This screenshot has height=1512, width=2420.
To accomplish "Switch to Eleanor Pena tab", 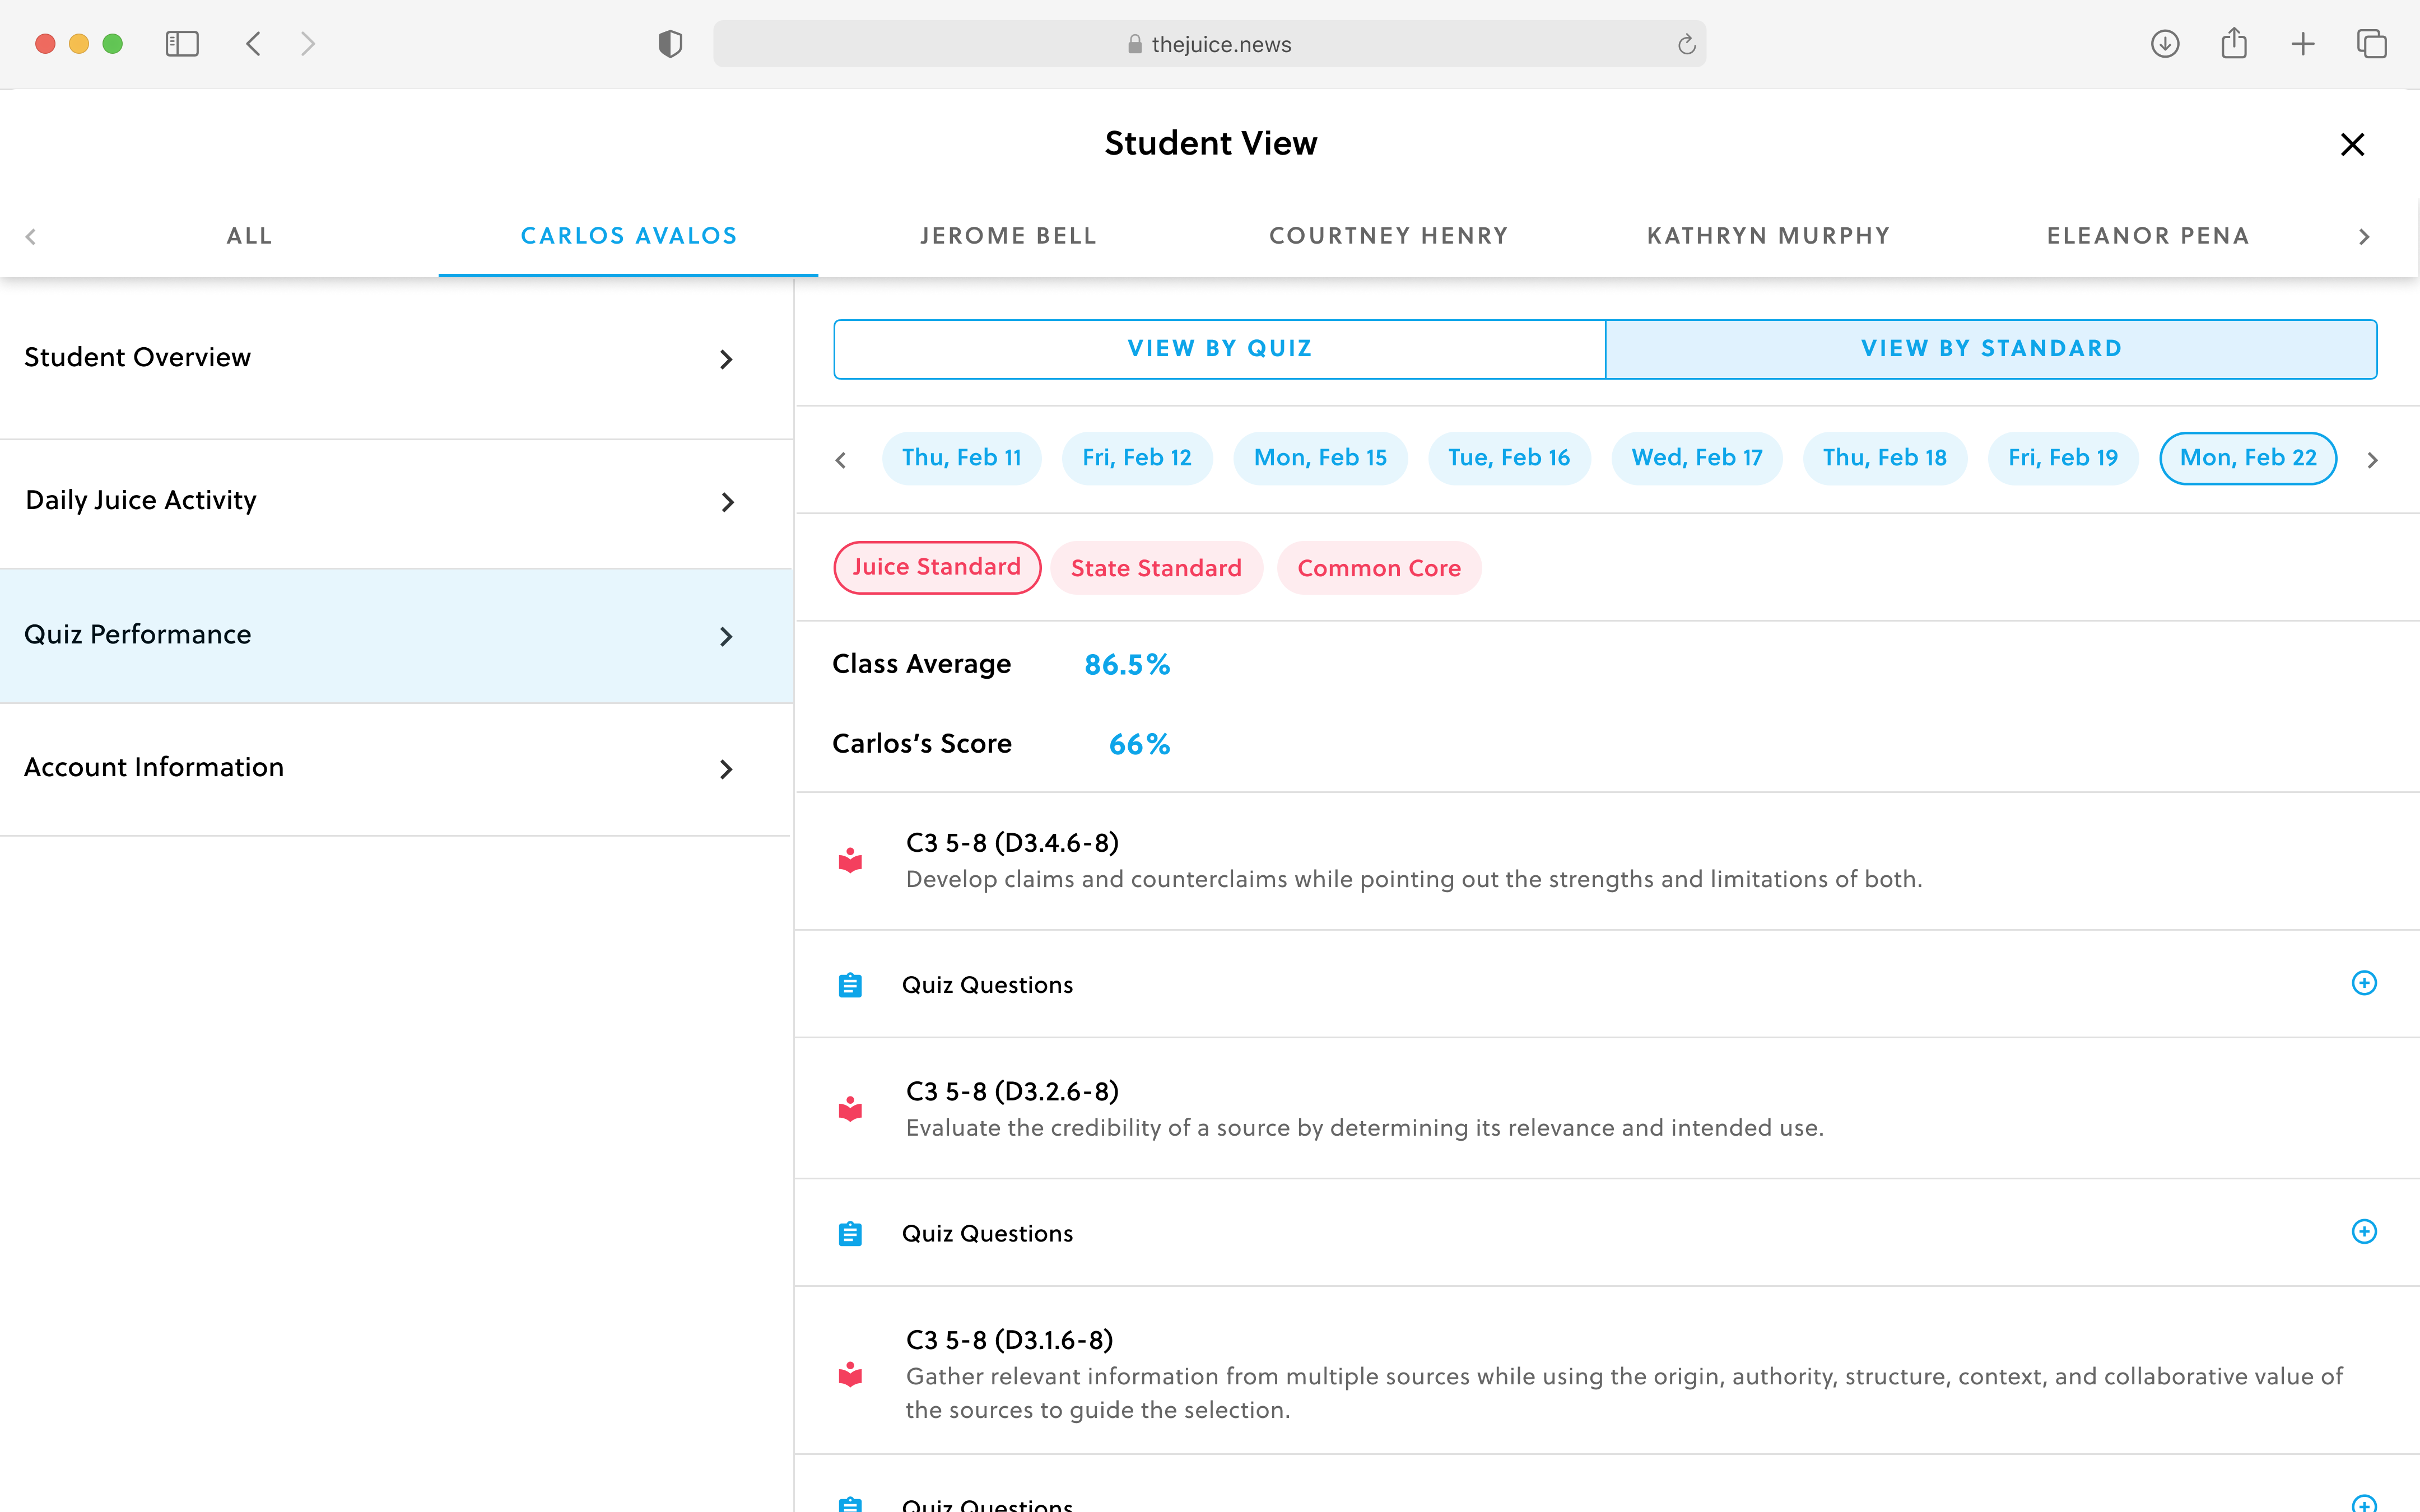I will click(x=2148, y=236).
